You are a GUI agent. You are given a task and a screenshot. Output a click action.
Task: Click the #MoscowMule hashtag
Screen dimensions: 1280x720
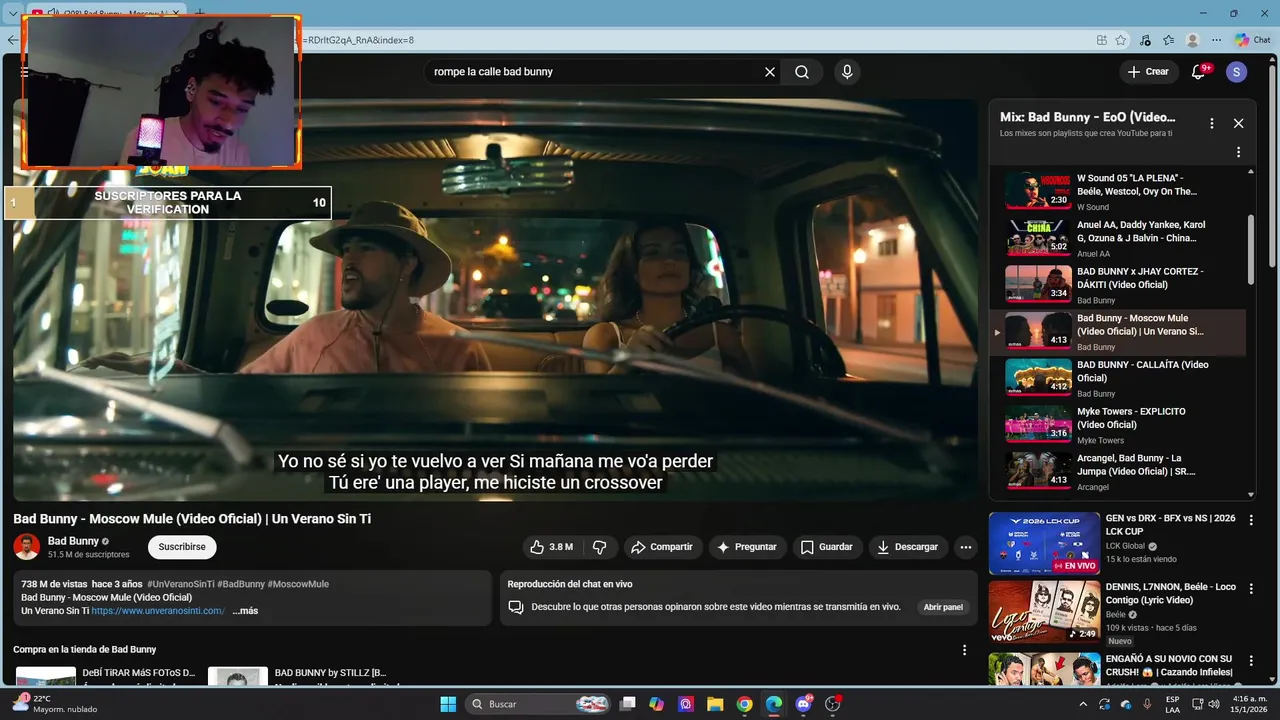(298, 584)
